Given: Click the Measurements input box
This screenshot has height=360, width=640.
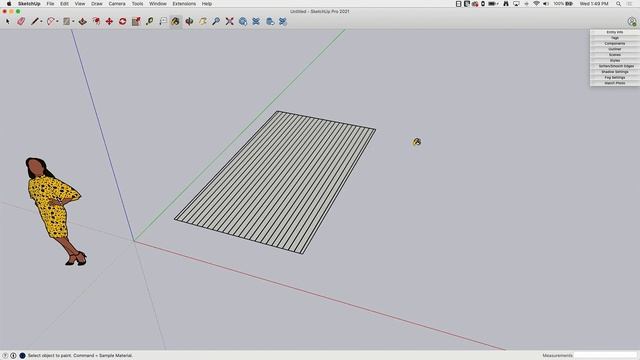Looking at the screenshot, I should [605, 356].
